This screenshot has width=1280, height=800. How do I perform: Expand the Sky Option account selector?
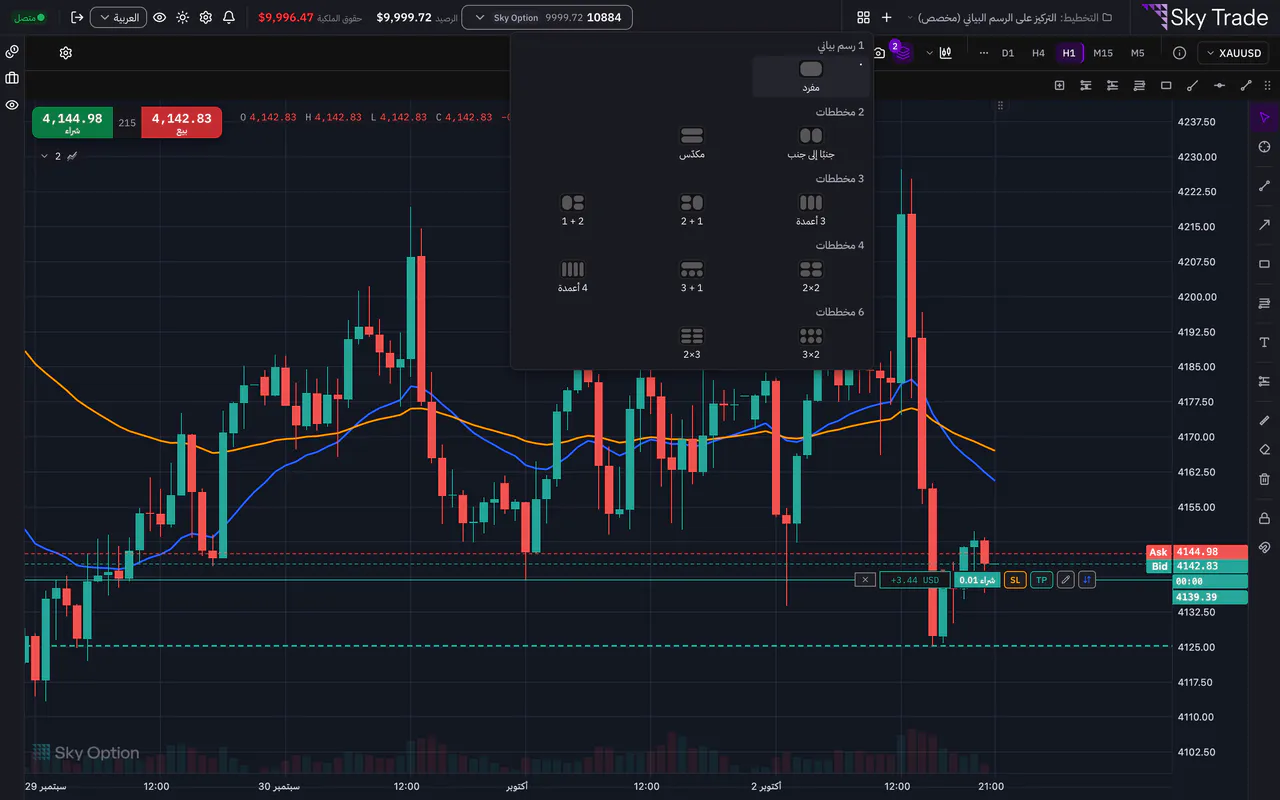click(548, 17)
